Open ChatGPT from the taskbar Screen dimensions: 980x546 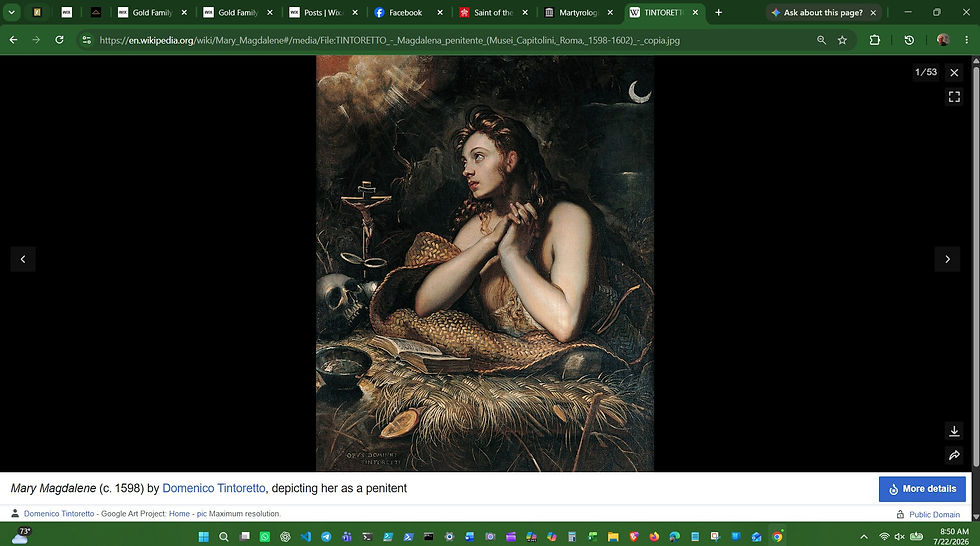(x=286, y=537)
